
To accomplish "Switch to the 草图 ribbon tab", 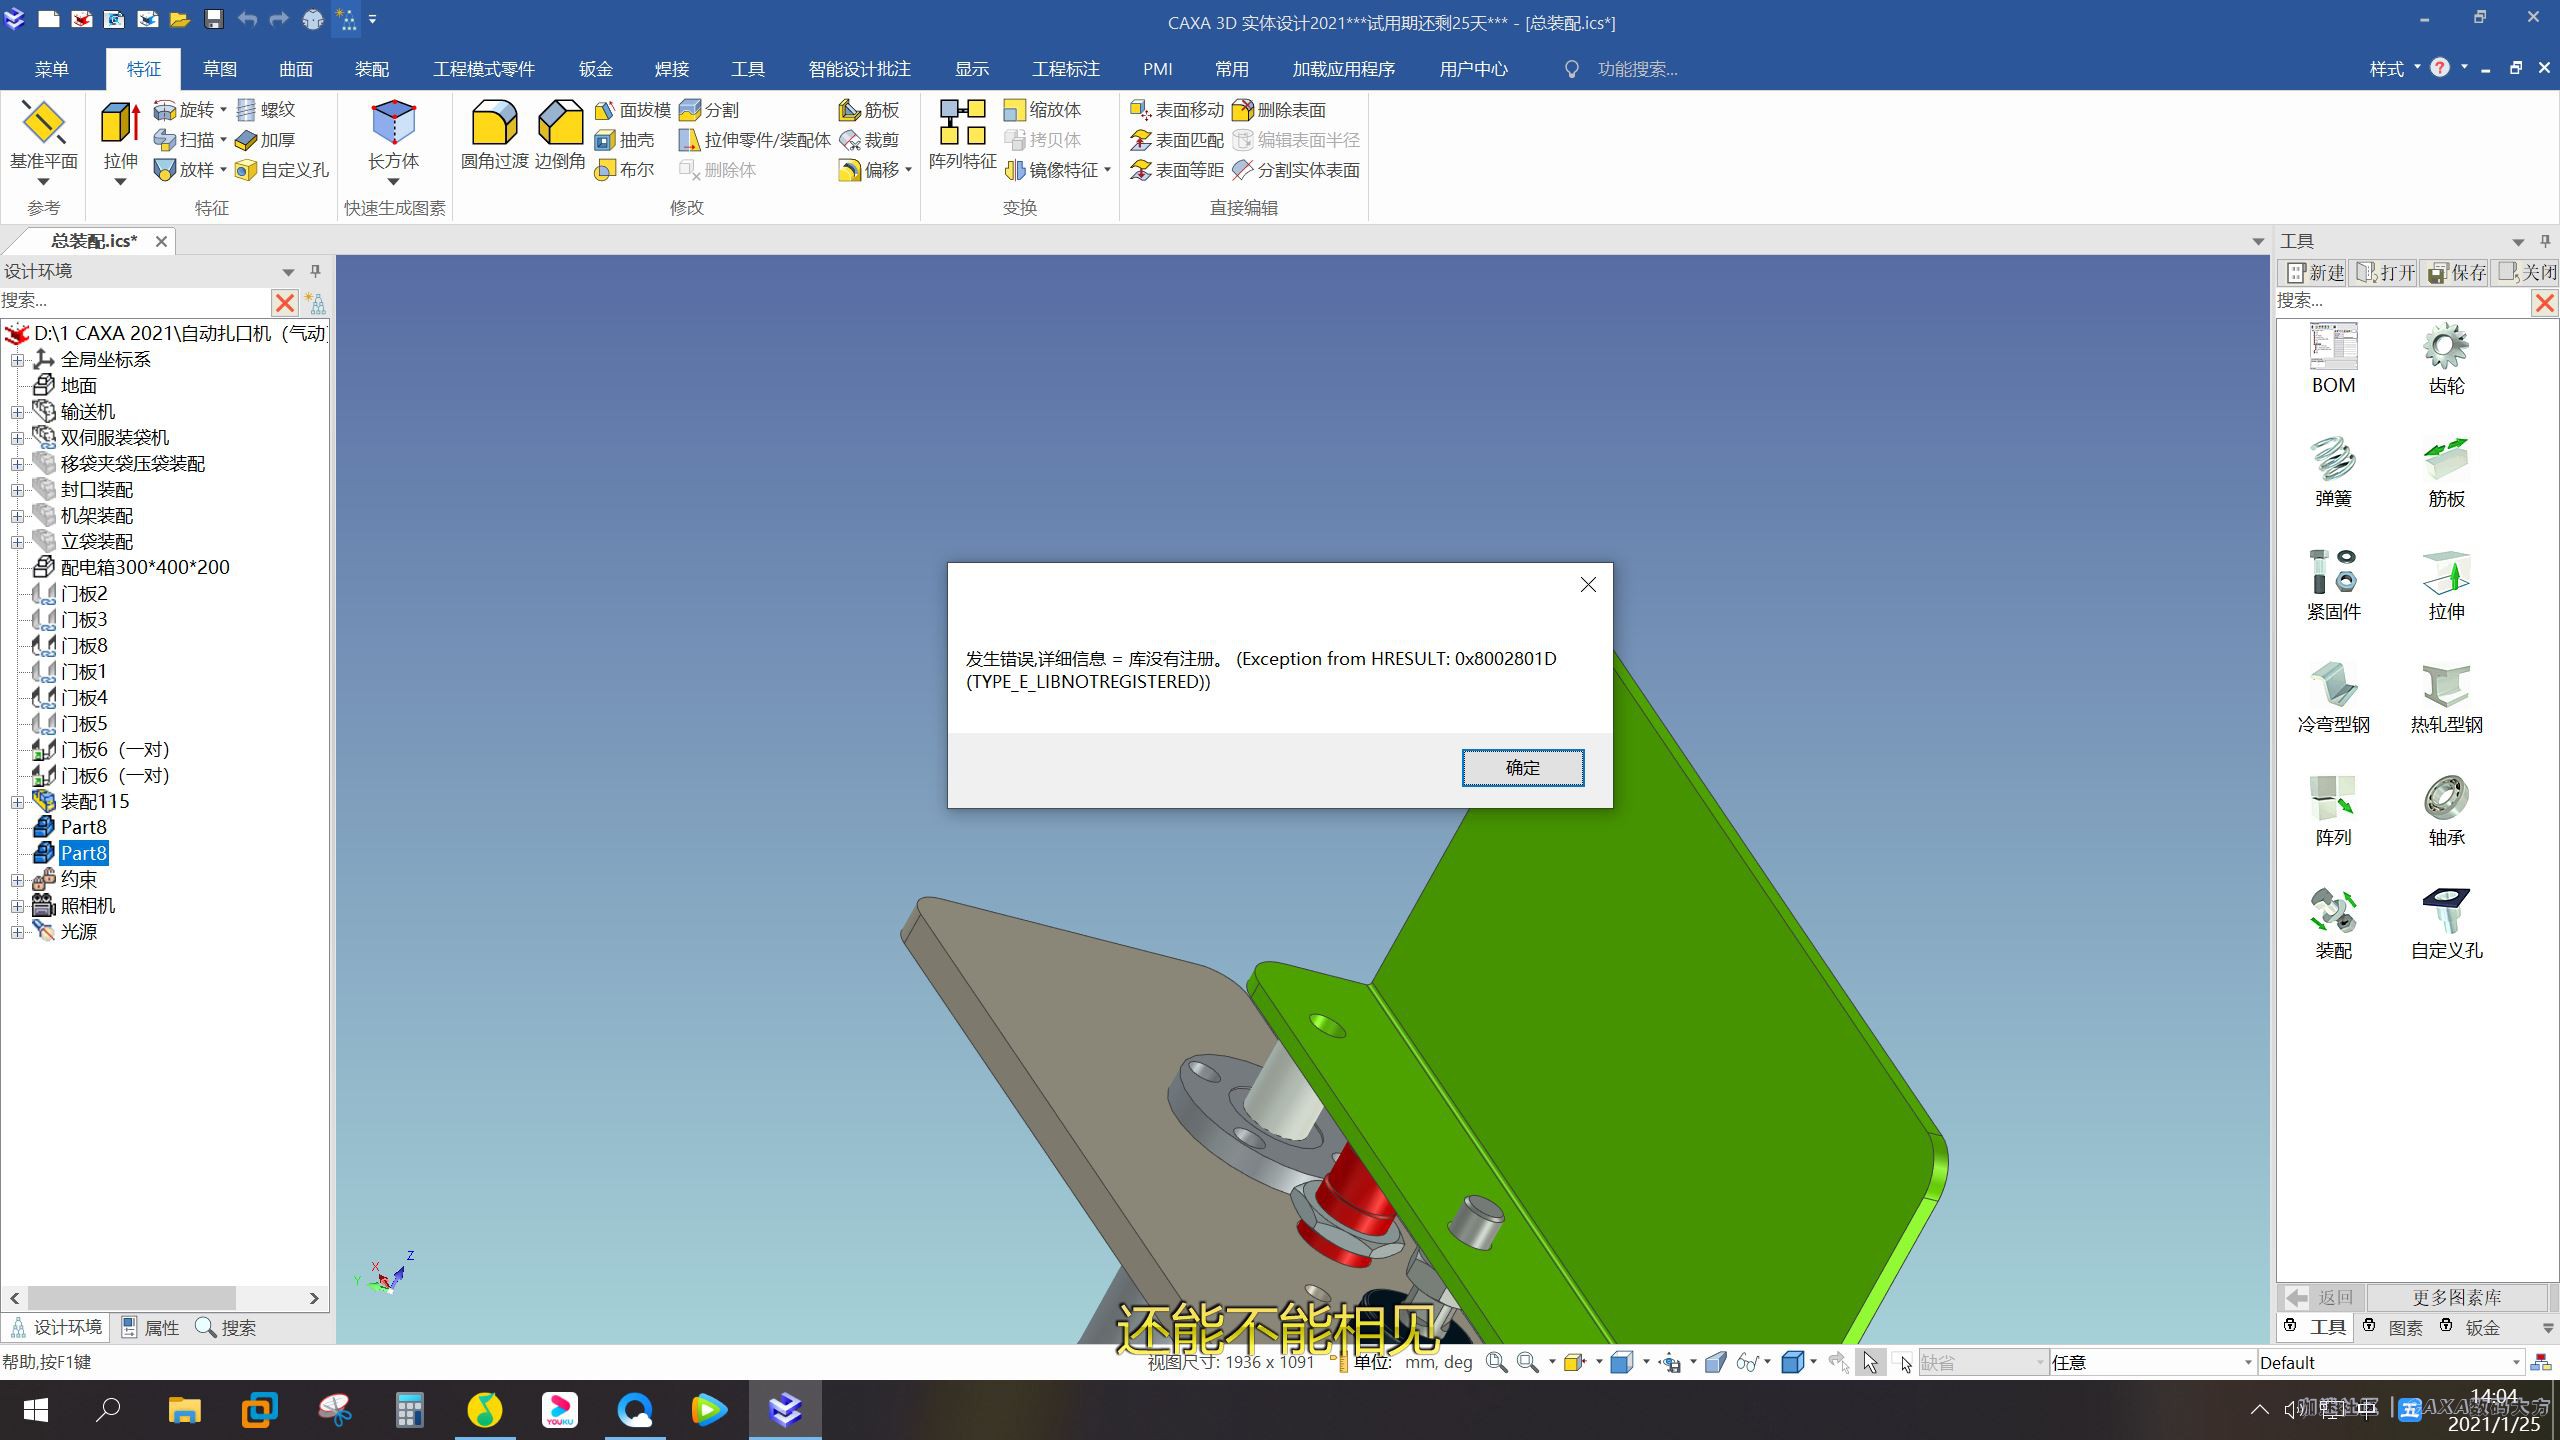I will (x=219, y=69).
